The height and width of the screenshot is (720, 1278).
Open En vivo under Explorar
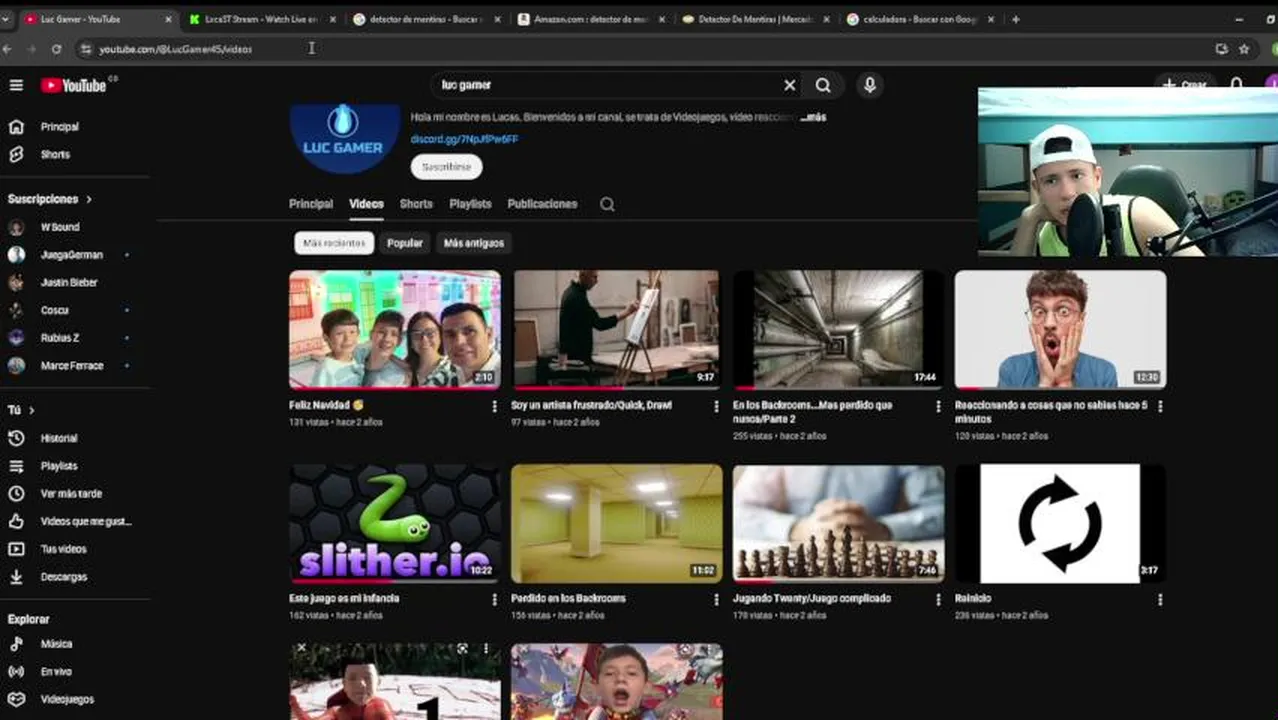tap(56, 672)
